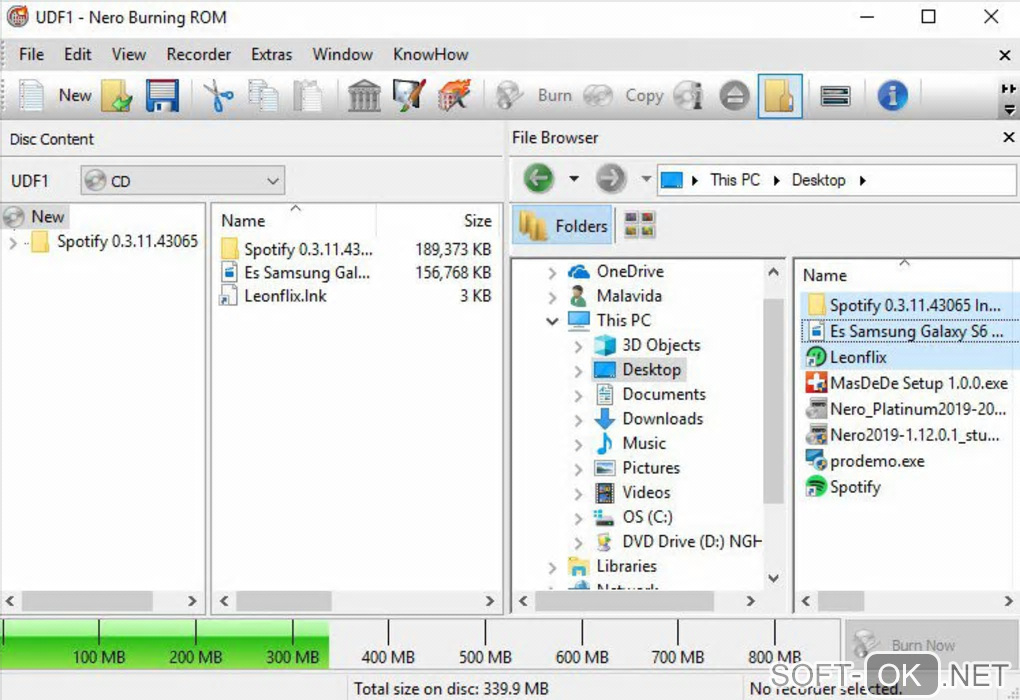Eject disc with the eject icon
Viewport: 1020px width, 700px height.
pos(734,96)
